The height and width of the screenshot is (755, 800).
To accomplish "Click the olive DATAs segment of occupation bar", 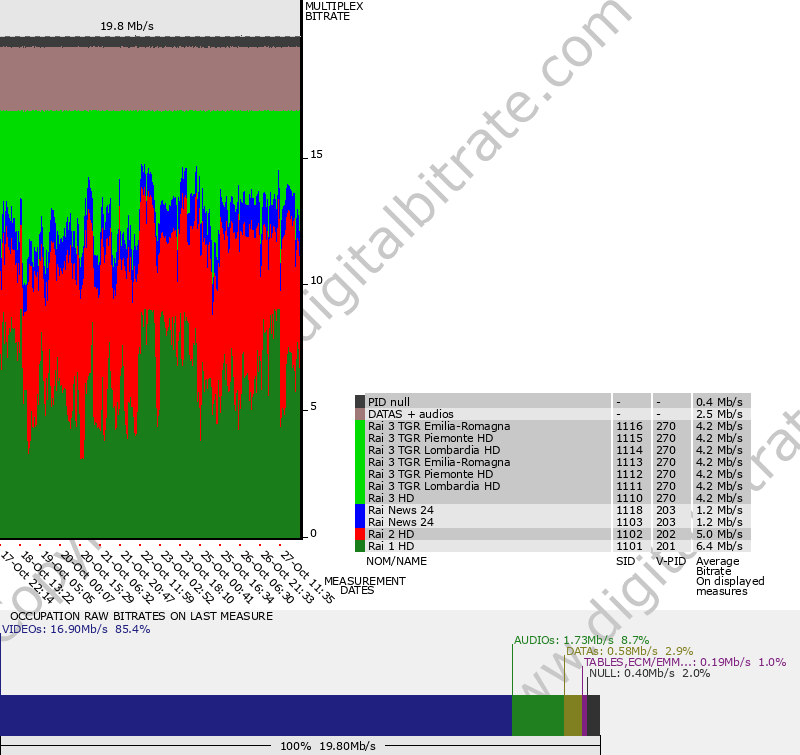I will coord(572,716).
